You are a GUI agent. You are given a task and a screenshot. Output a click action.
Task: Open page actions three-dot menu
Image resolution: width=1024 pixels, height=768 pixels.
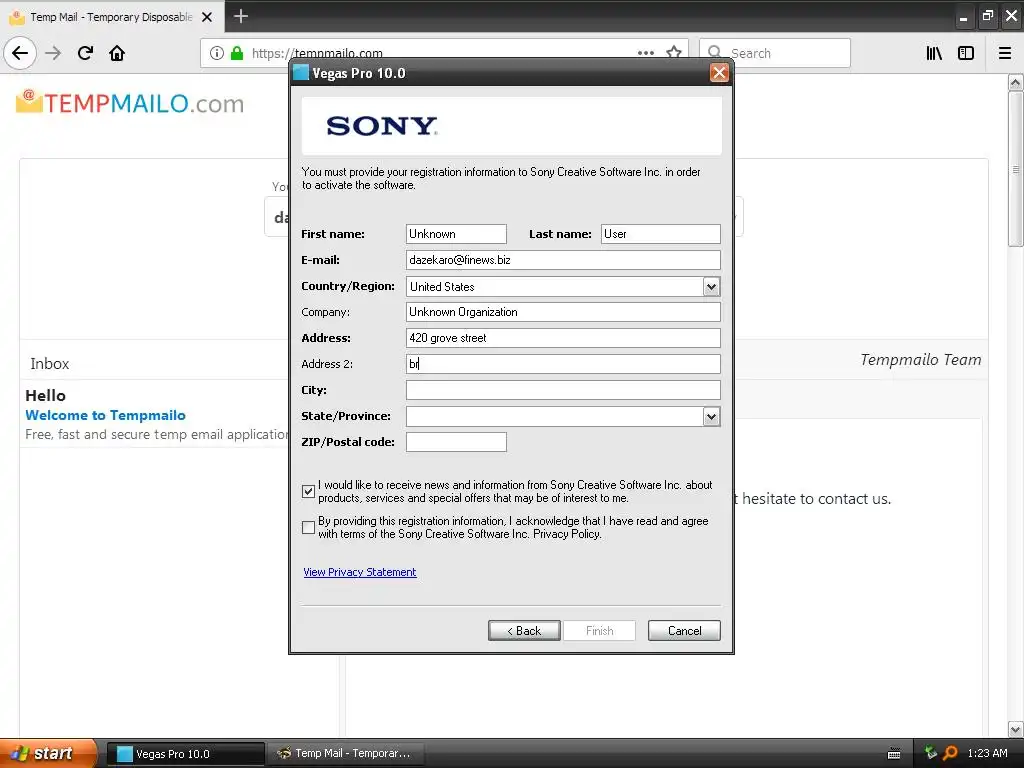(646, 52)
